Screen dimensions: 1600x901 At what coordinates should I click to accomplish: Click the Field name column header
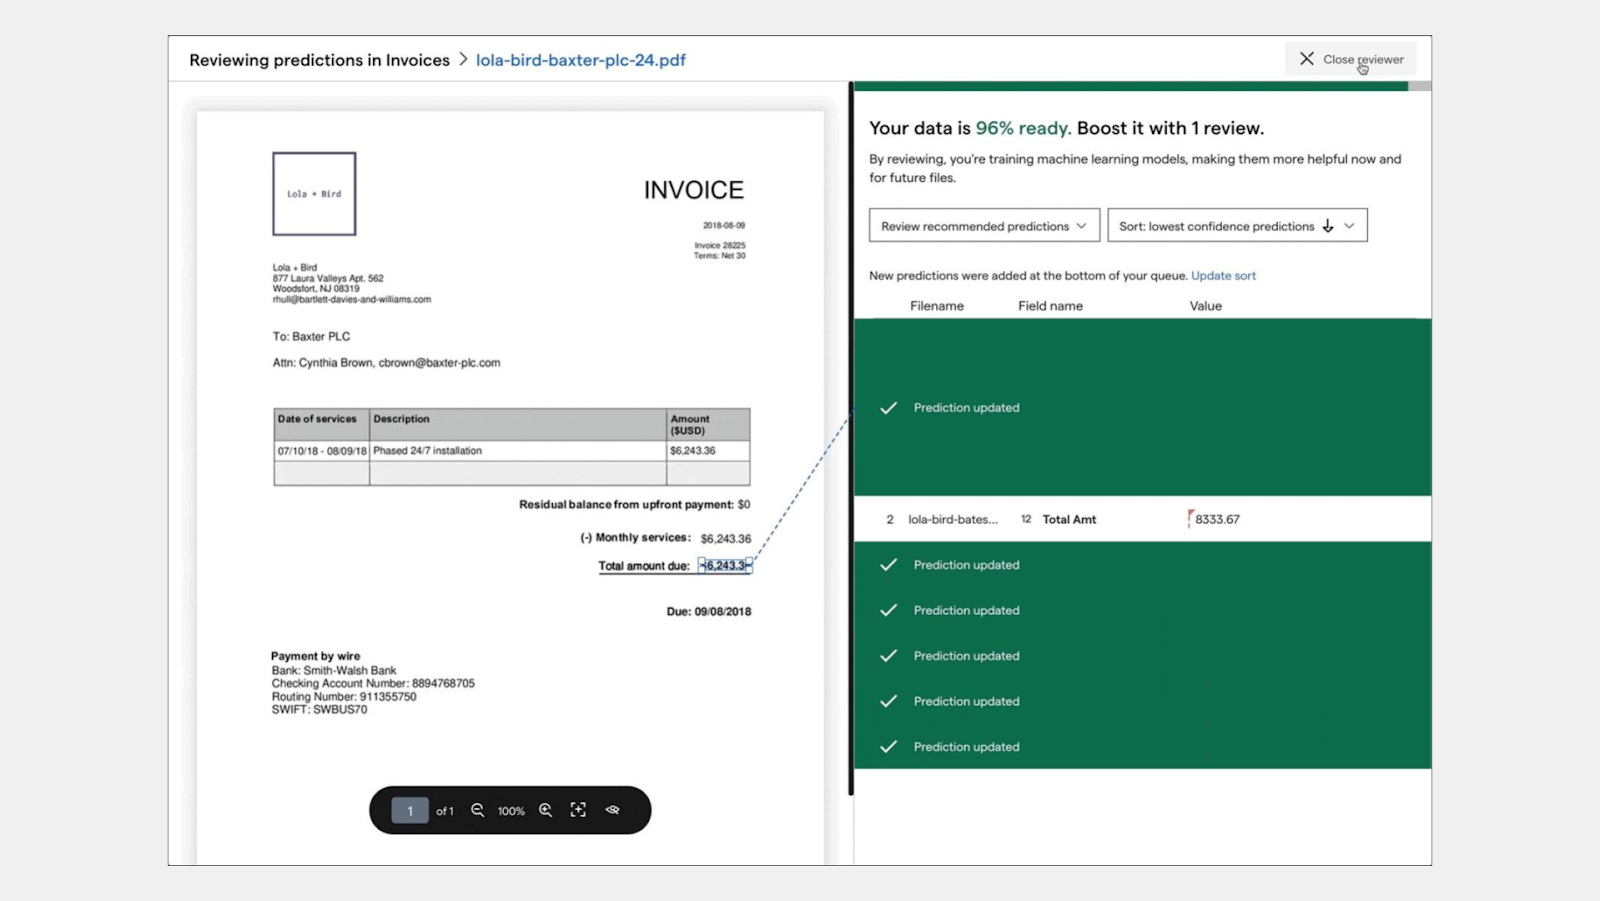[x=1050, y=306]
